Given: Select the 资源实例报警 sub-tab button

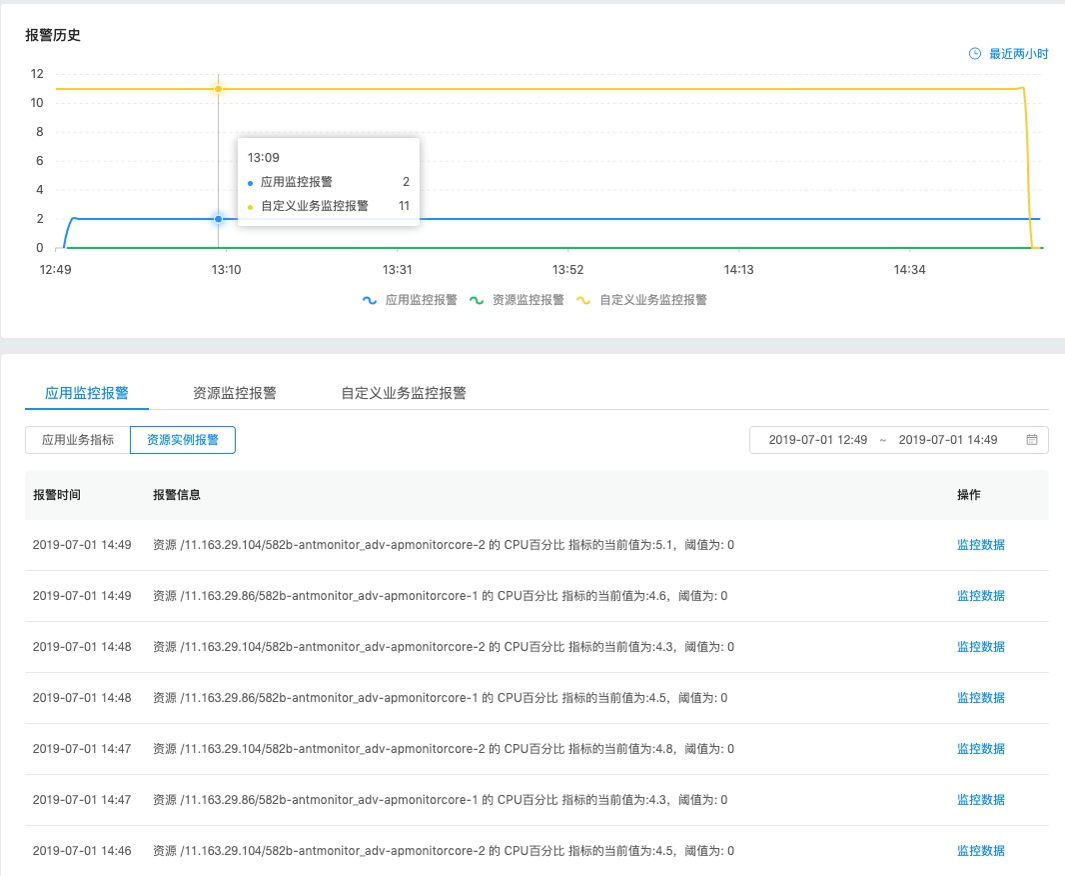Looking at the screenshot, I should [183, 439].
